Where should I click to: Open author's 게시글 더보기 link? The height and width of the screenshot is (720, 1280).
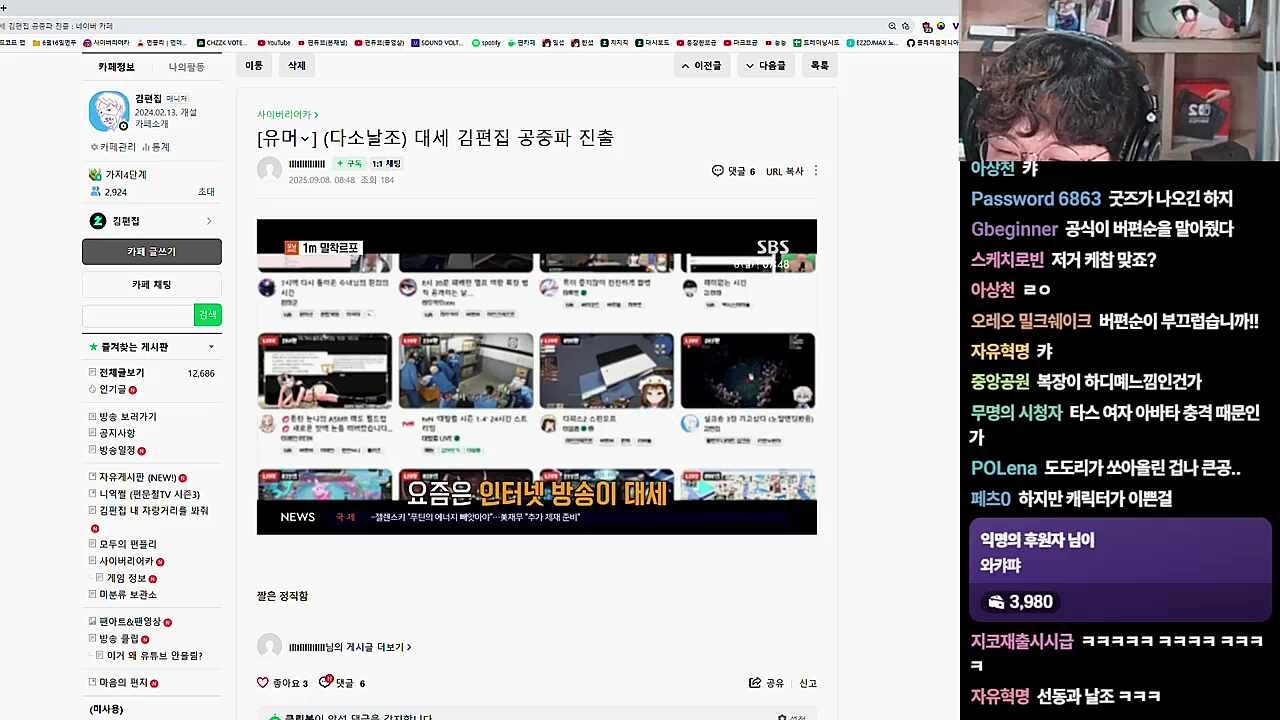[x=350, y=647]
